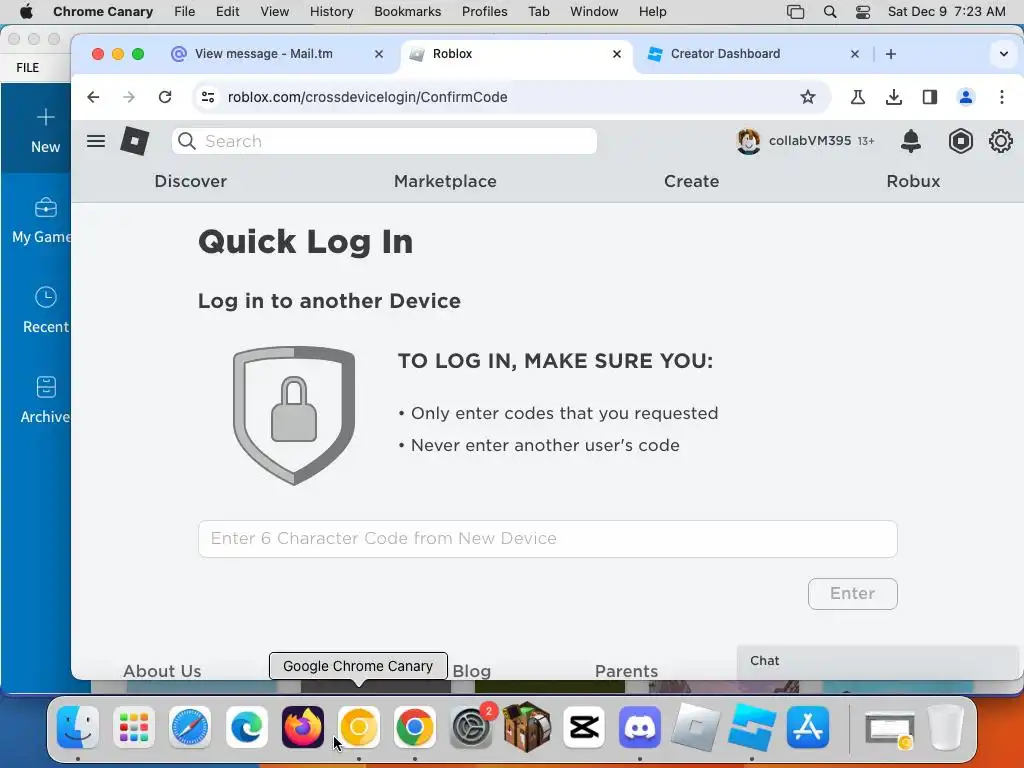Open a new tab with plus button
Viewport: 1024px width, 768px height.
click(x=891, y=54)
